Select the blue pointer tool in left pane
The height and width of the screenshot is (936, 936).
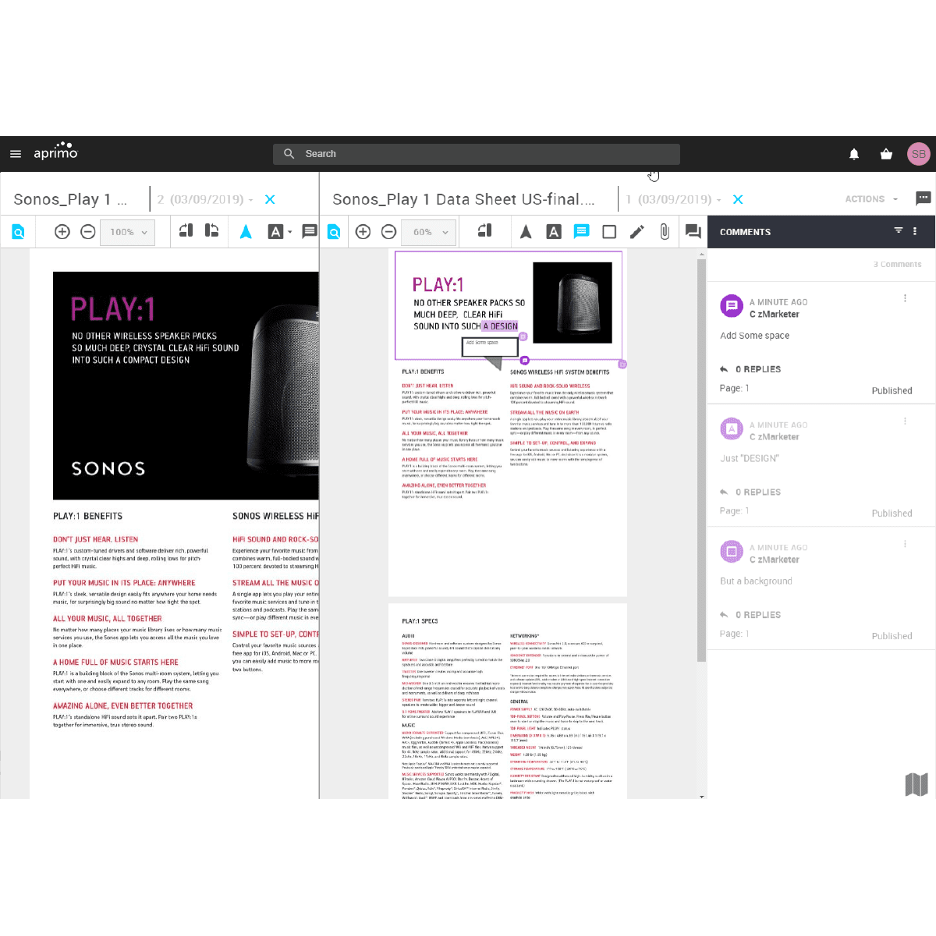click(245, 232)
